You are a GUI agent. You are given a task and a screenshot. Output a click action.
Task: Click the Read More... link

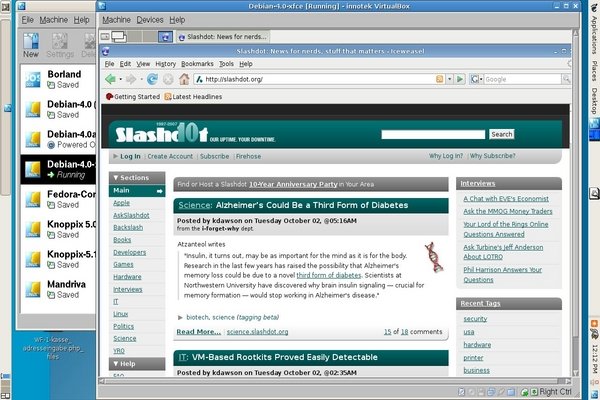(198, 331)
